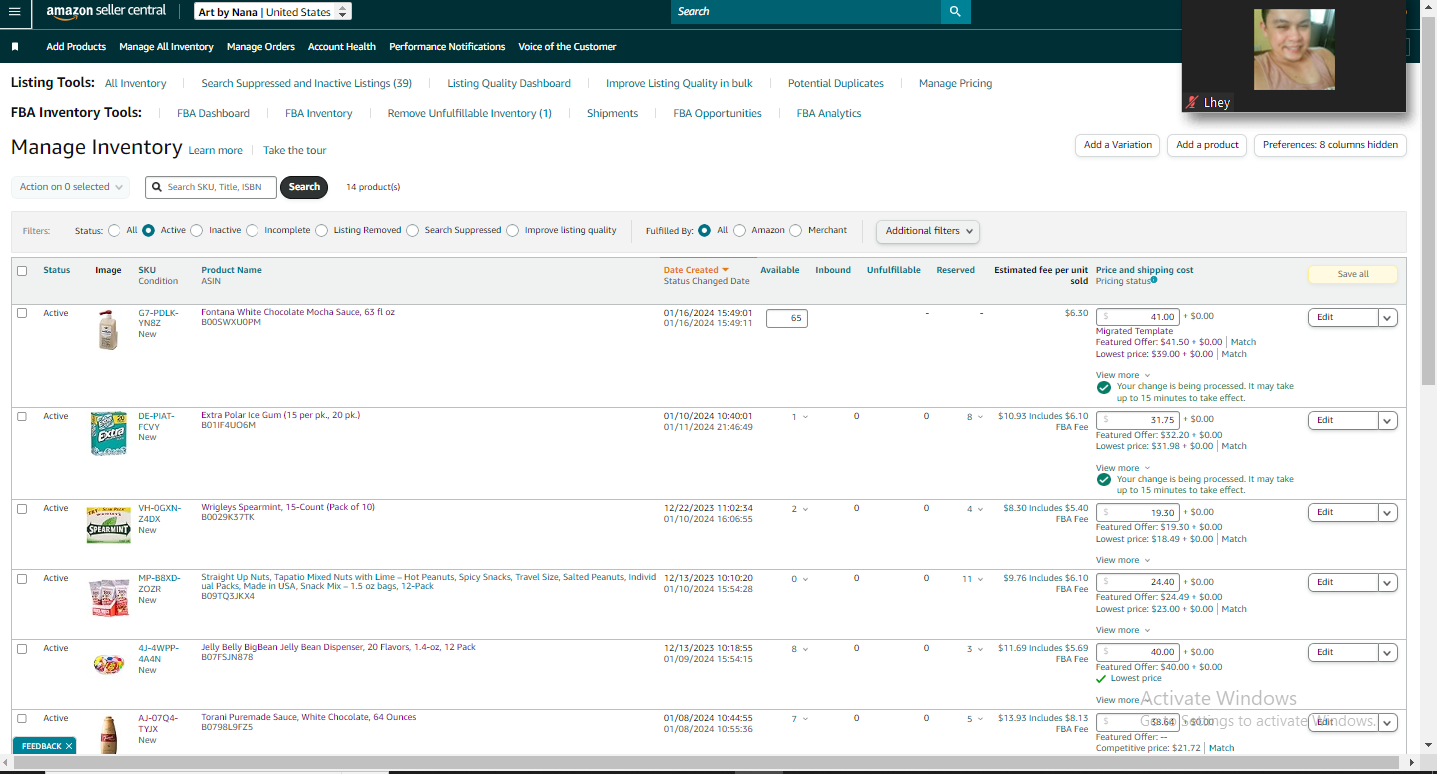Click the Take the tour link
Viewport: 1437px width, 774px height.
pyautogui.click(x=295, y=151)
